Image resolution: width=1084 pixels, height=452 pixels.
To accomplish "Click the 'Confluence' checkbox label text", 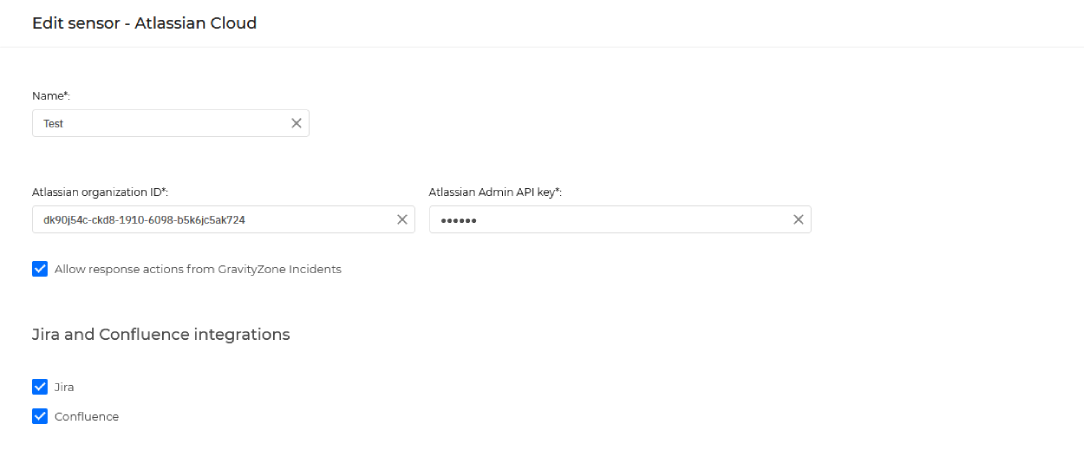I will point(86,417).
